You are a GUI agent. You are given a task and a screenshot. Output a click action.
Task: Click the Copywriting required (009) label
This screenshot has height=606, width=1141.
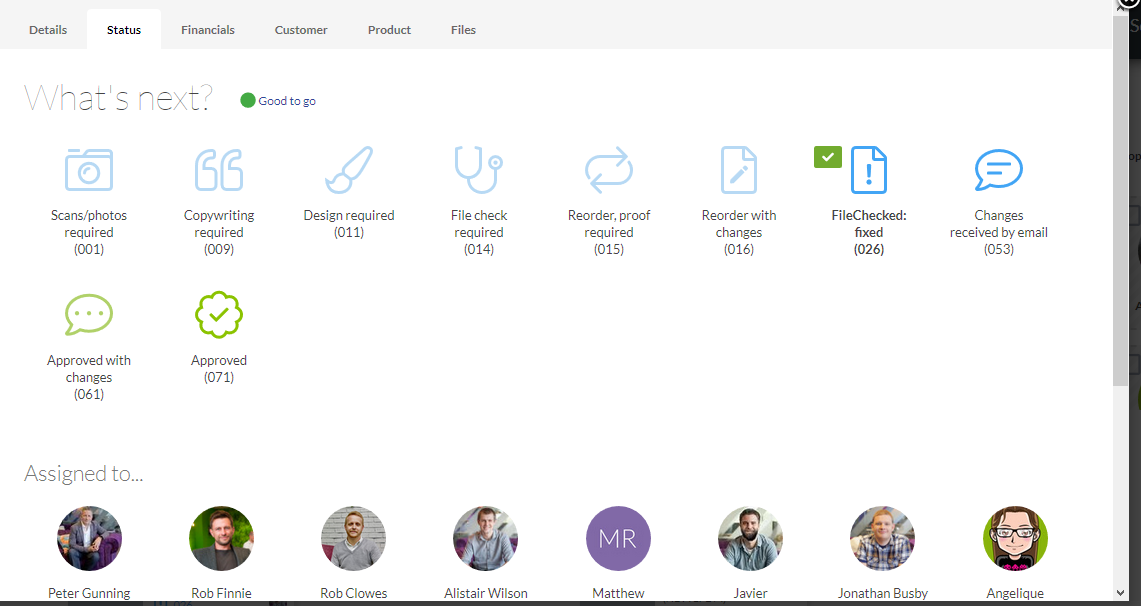pos(219,232)
